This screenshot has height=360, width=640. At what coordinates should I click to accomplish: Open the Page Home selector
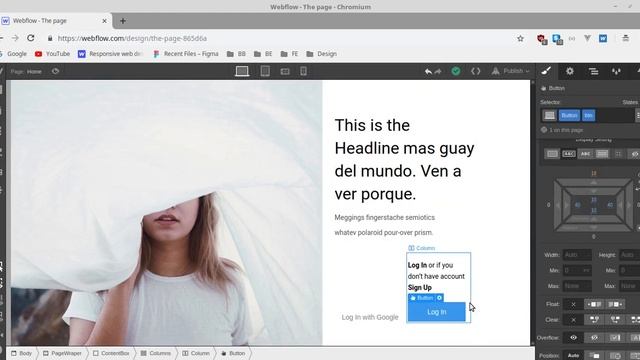tap(26, 71)
